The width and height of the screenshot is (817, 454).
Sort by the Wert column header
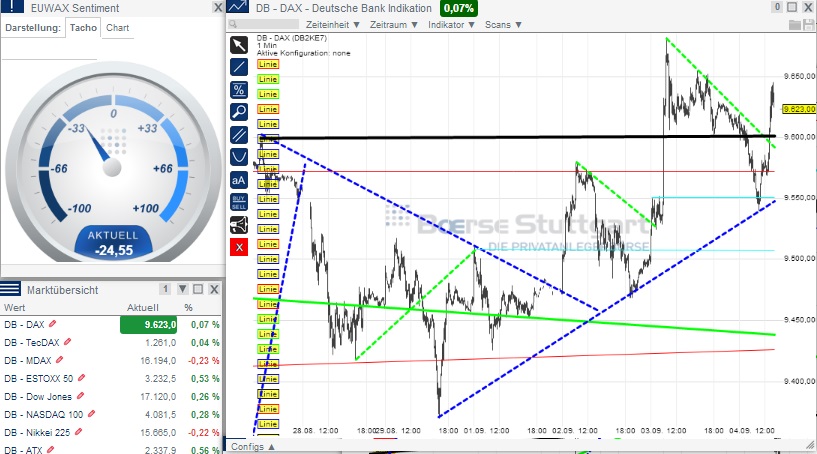click(15, 308)
